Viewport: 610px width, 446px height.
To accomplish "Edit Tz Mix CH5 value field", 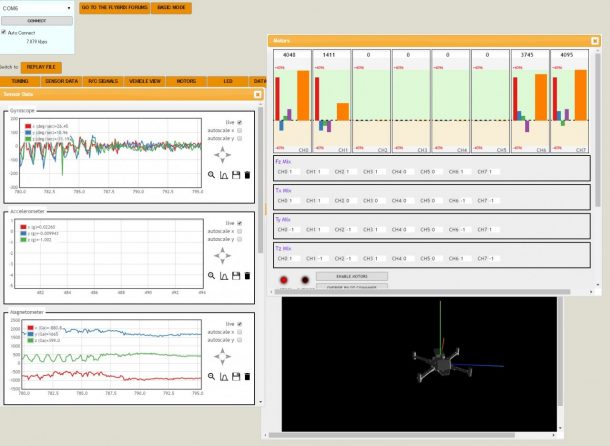I will 437,258.
